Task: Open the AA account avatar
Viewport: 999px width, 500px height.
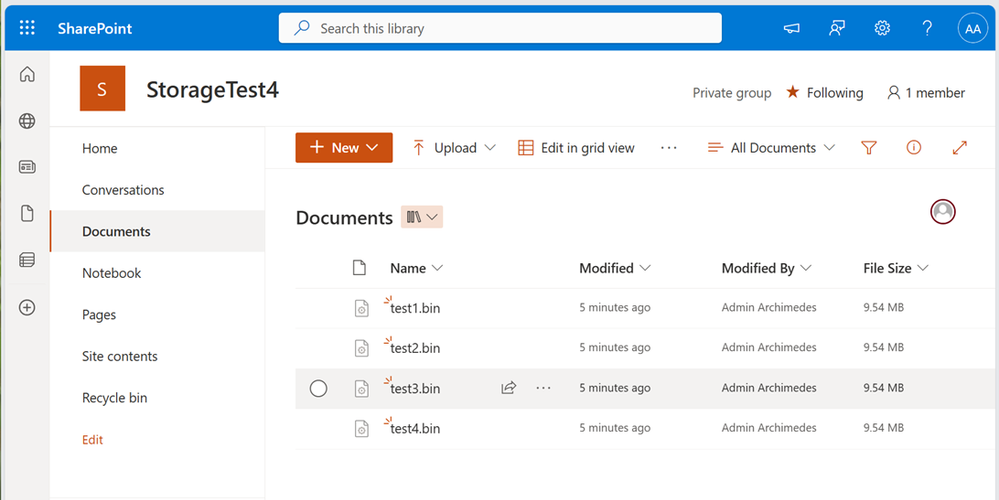Action: tap(972, 29)
